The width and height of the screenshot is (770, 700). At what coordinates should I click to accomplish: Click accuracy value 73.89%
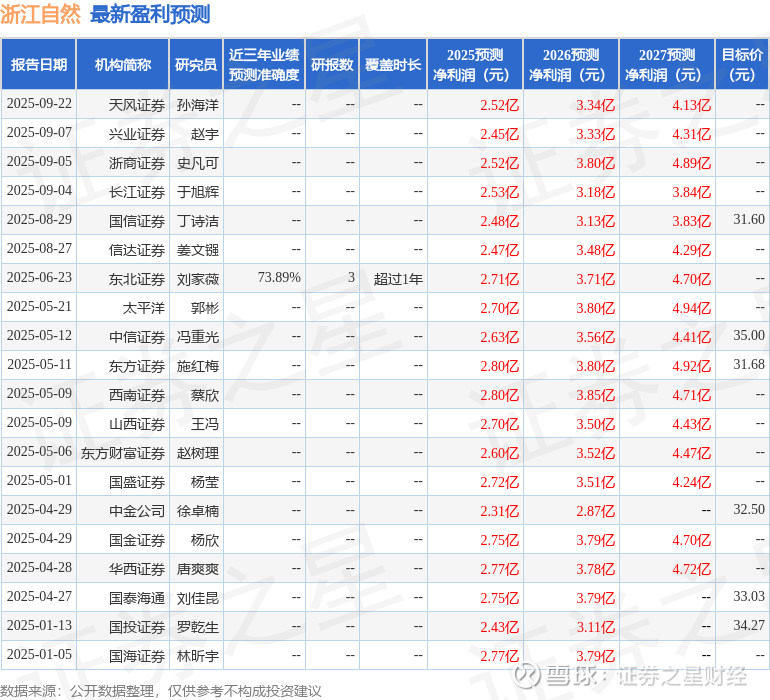279,277
